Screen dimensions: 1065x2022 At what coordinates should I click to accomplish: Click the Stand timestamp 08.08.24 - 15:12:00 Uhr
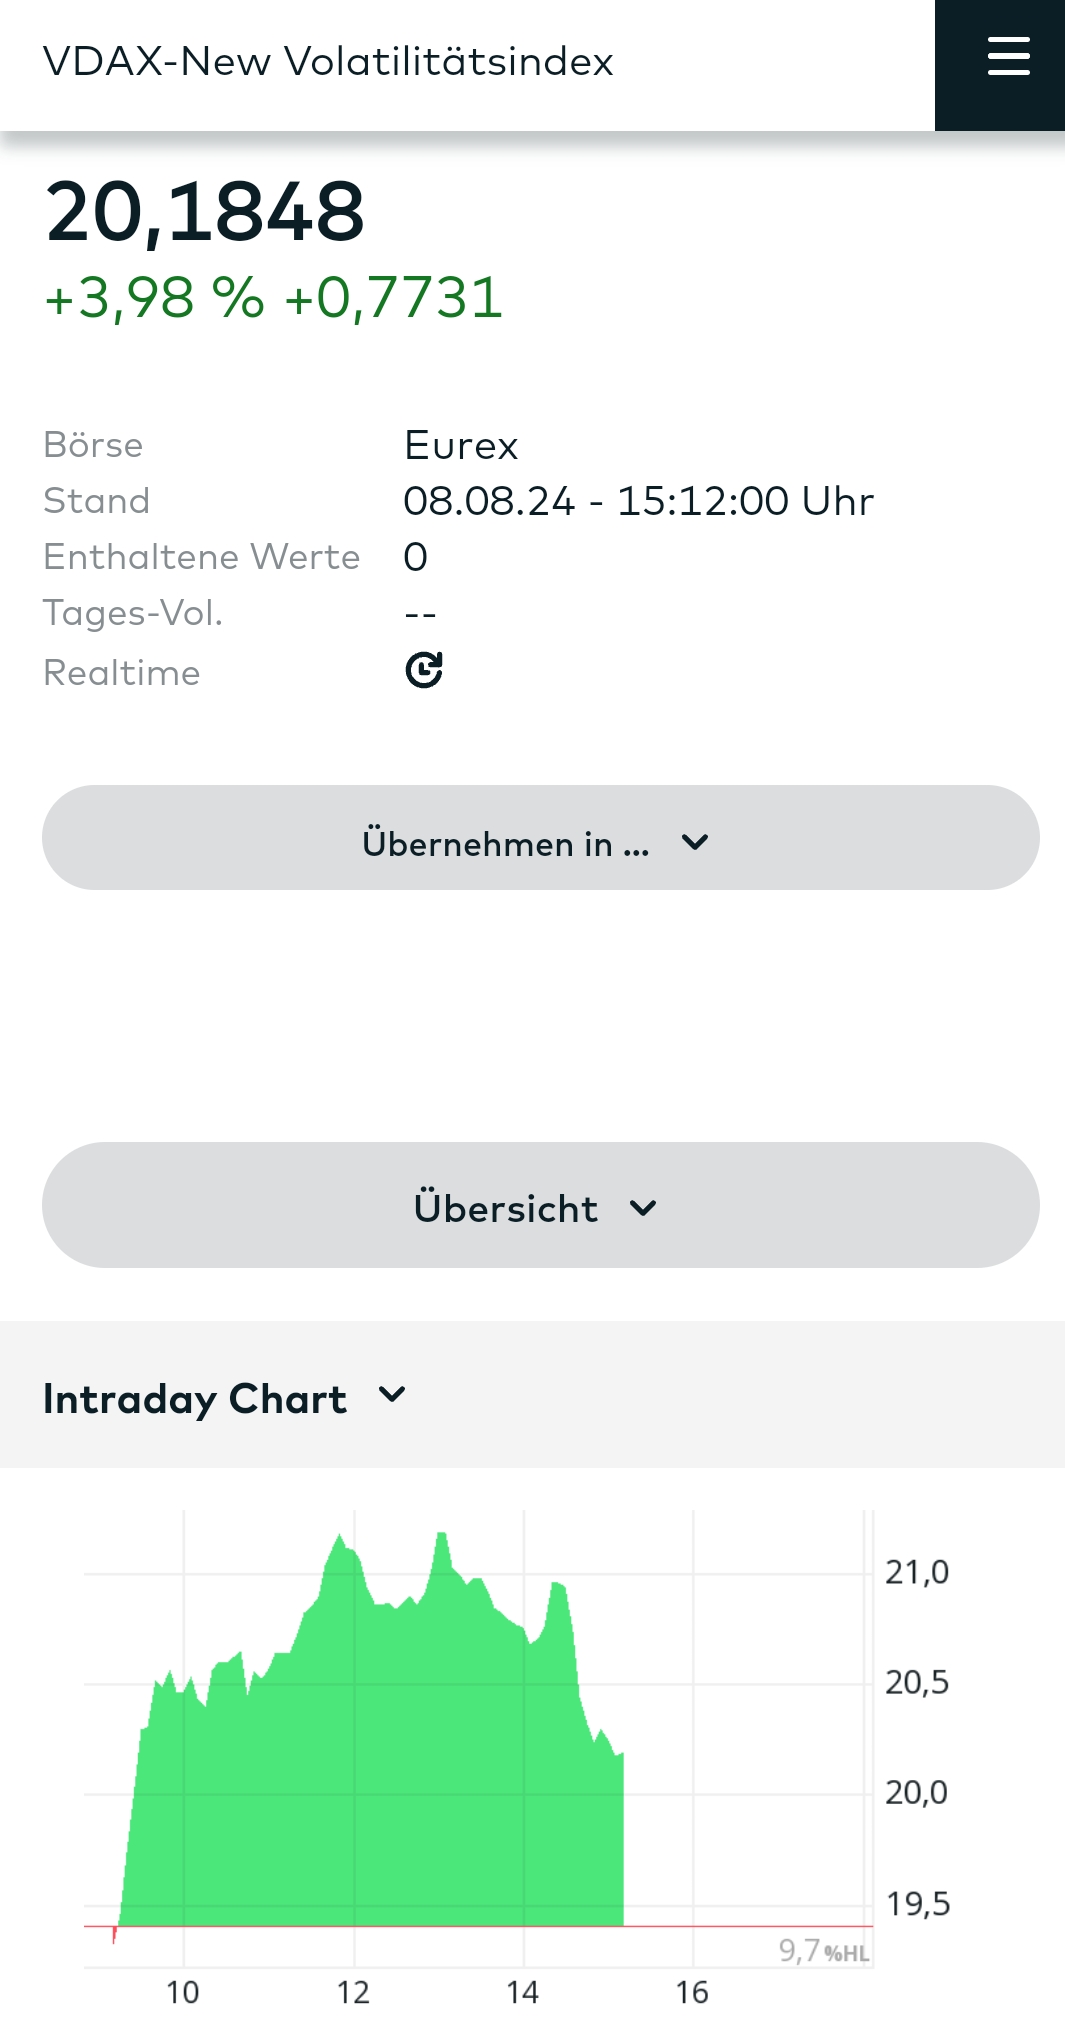coord(638,502)
